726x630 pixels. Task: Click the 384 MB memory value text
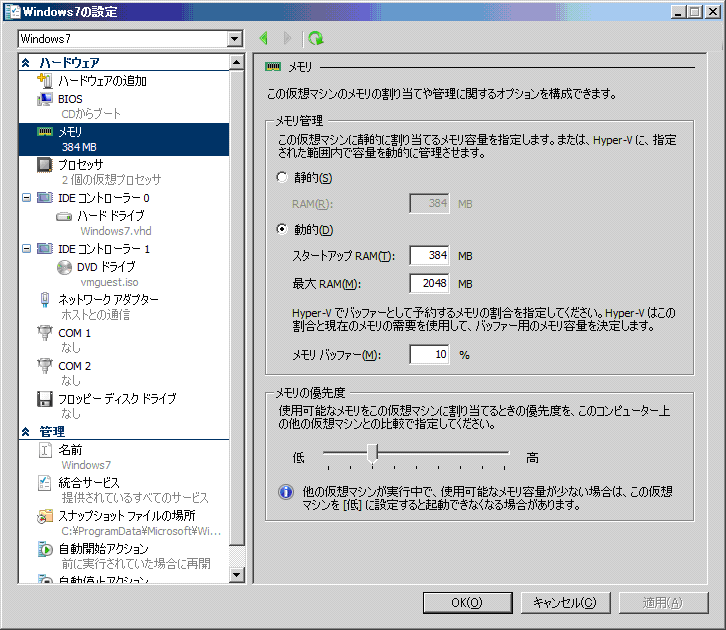pyautogui.click(x=79, y=147)
